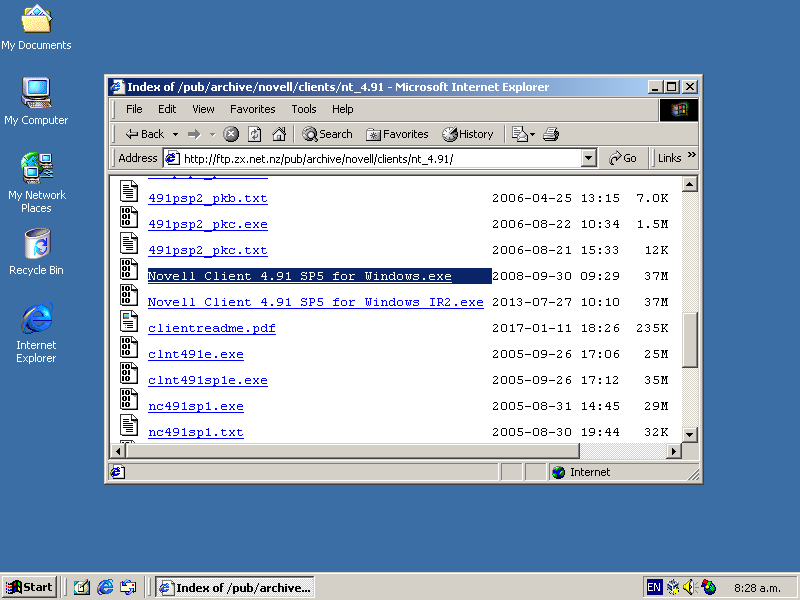Open the Search pane from toolbar
800x600 pixels.
(x=327, y=134)
